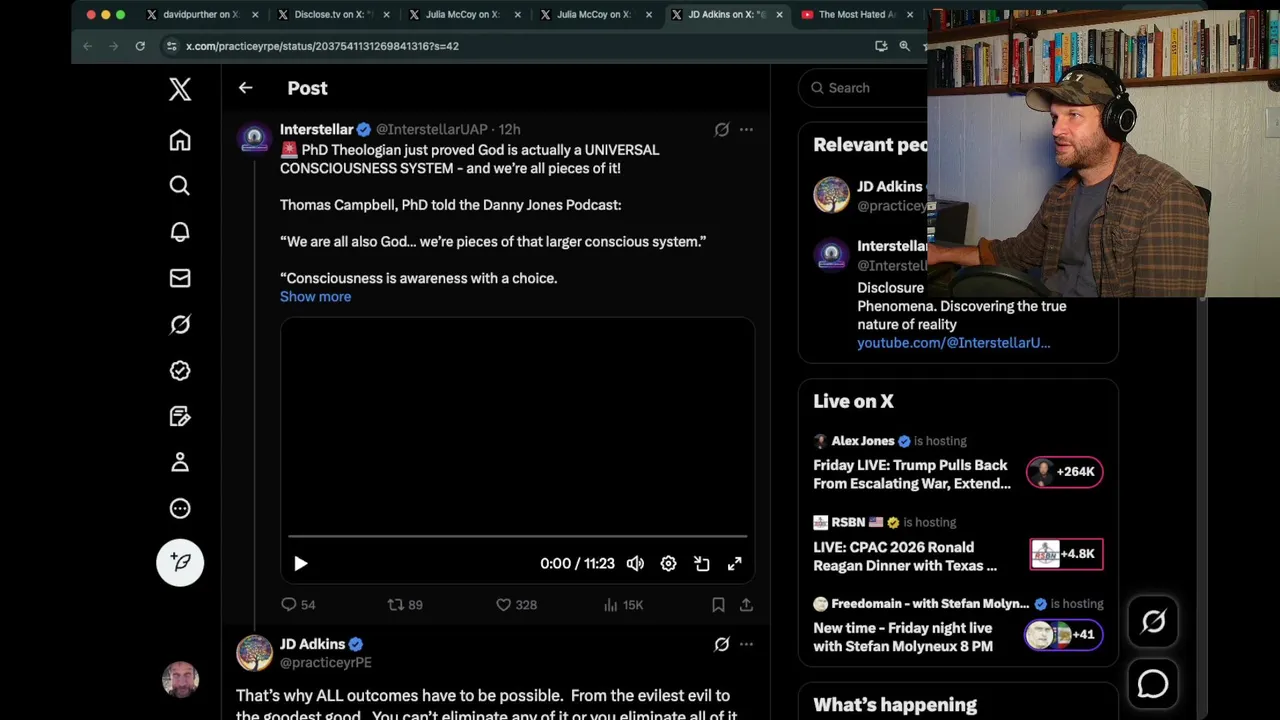This screenshot has height=720, width=1280.
Task: Click browser back arrow
Action: 87,46
